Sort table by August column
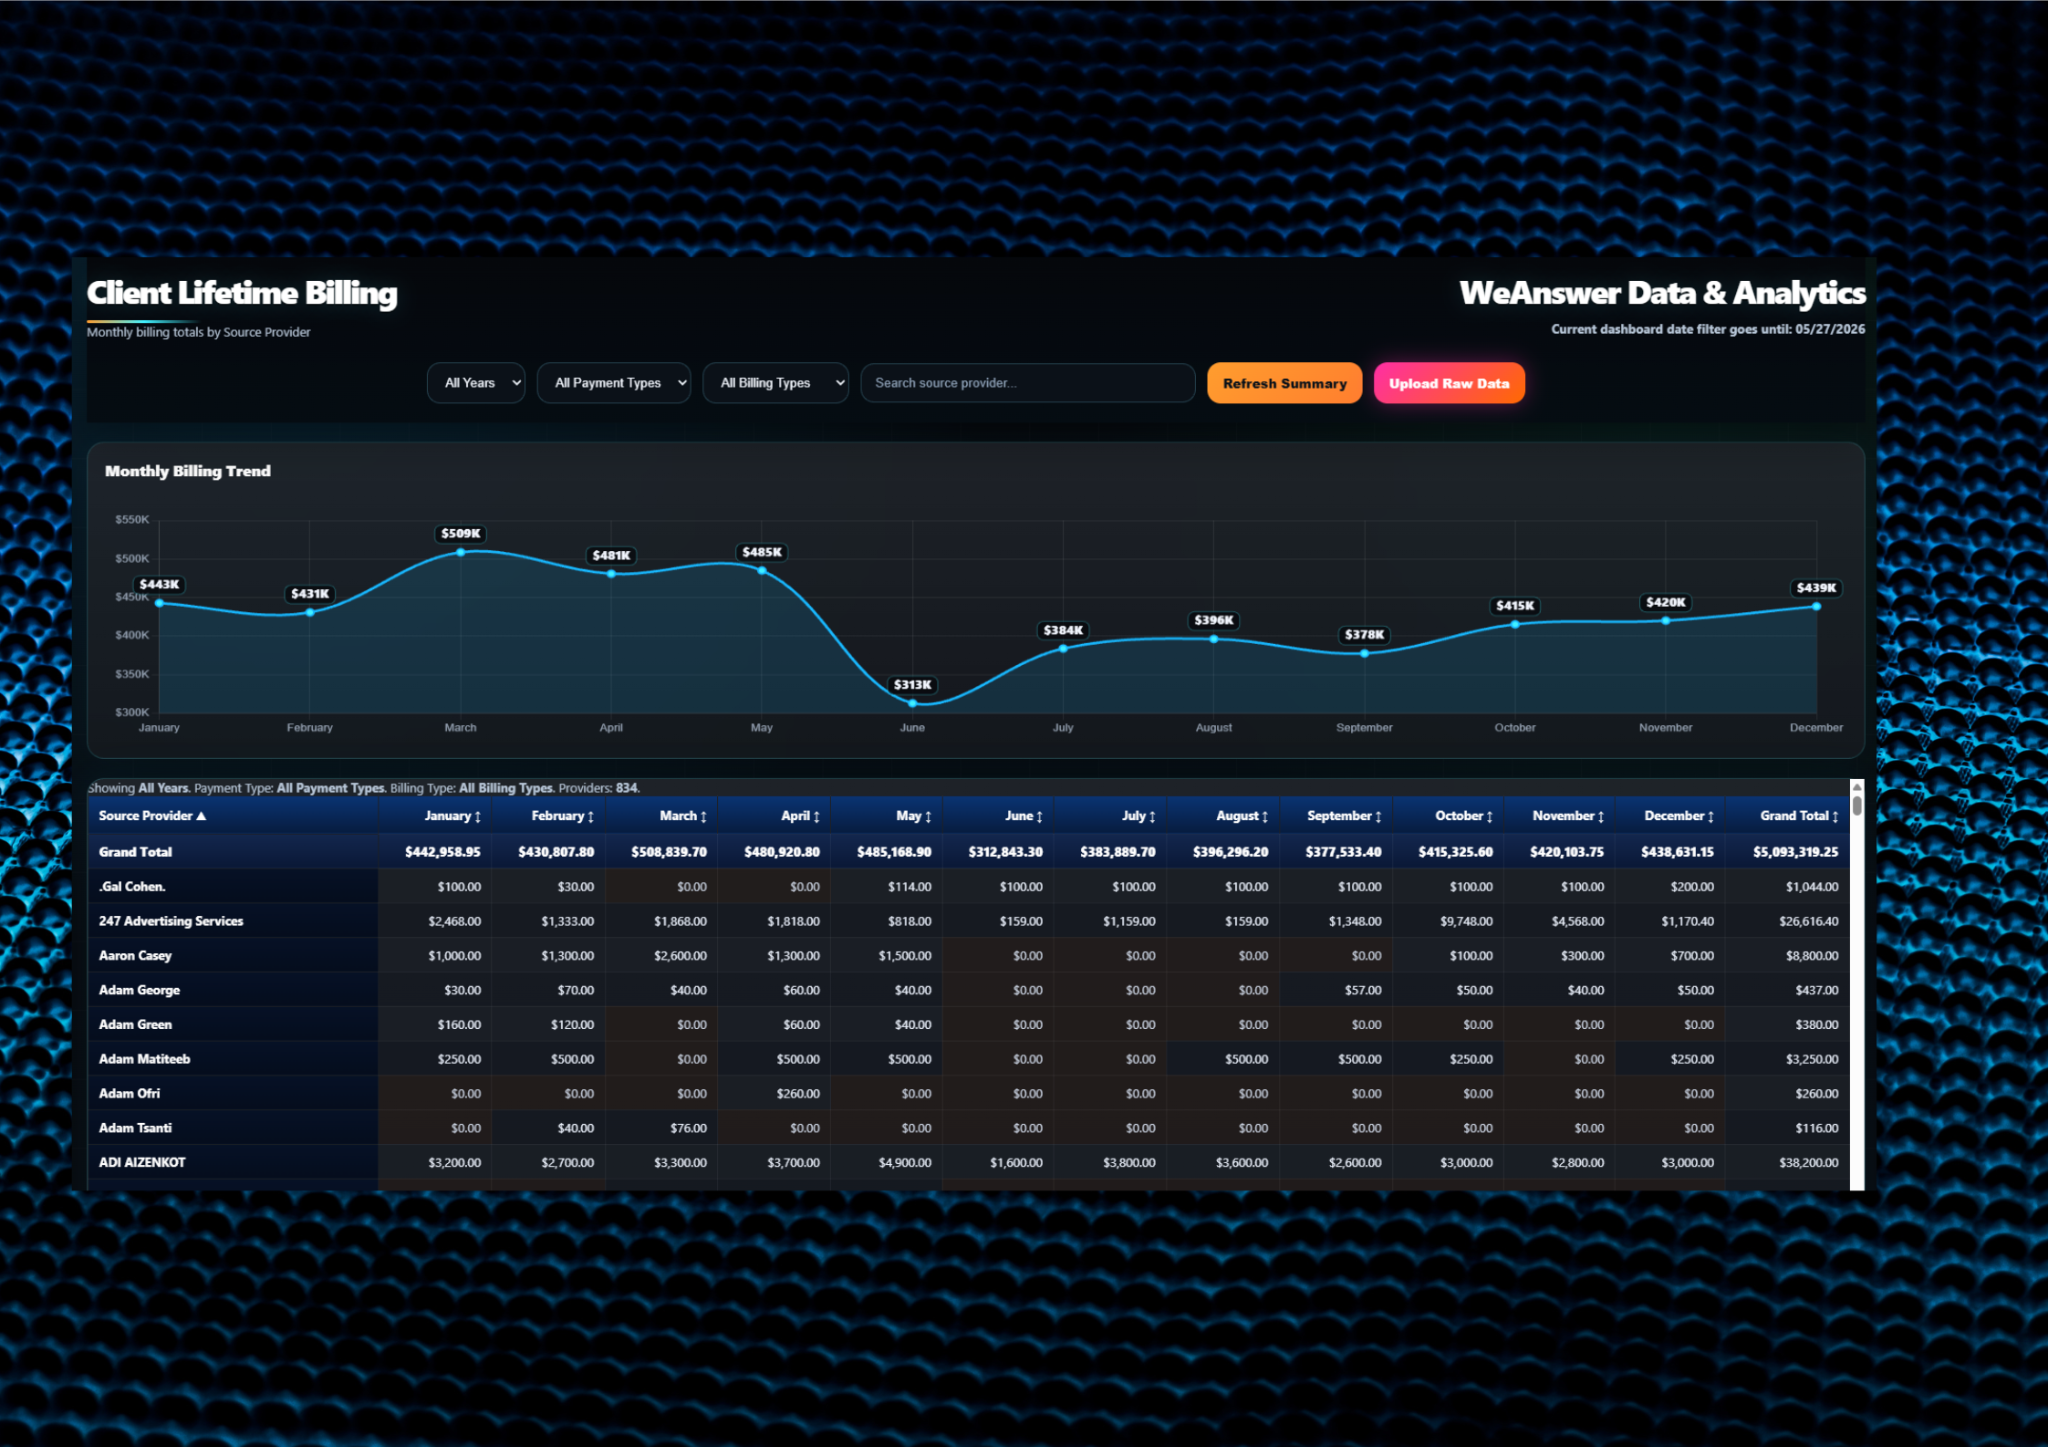Screen dimensions: 2048x1447 pos(1242,816)
